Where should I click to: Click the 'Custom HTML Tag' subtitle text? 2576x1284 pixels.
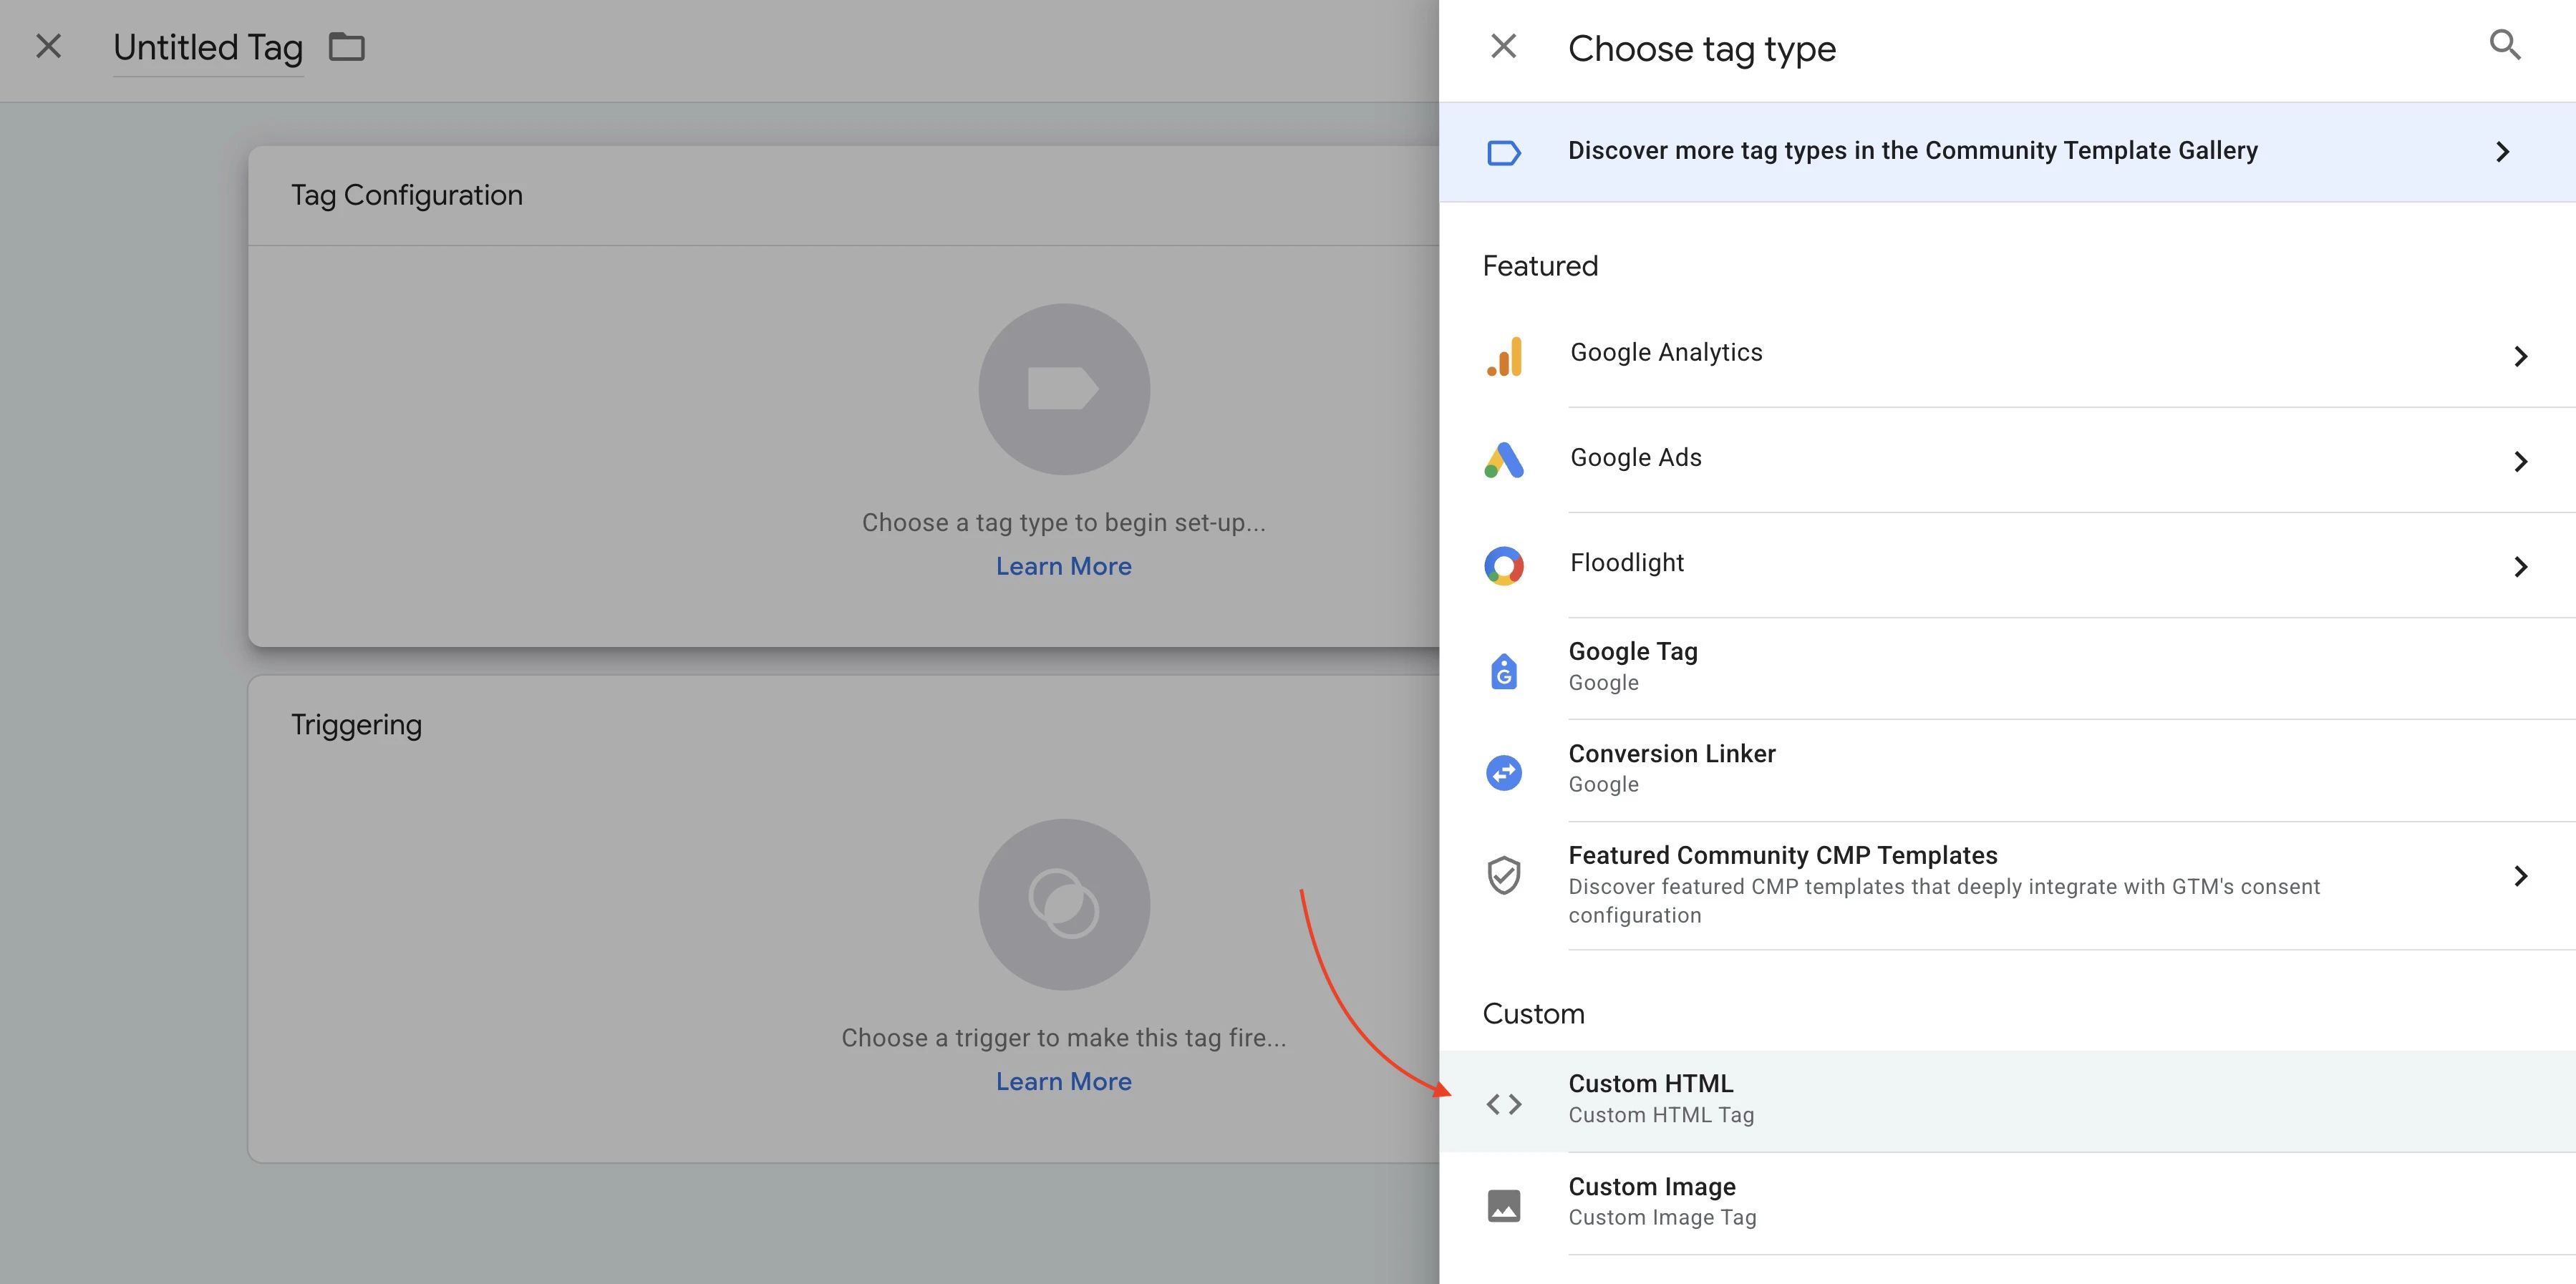pos(1661,1115)
